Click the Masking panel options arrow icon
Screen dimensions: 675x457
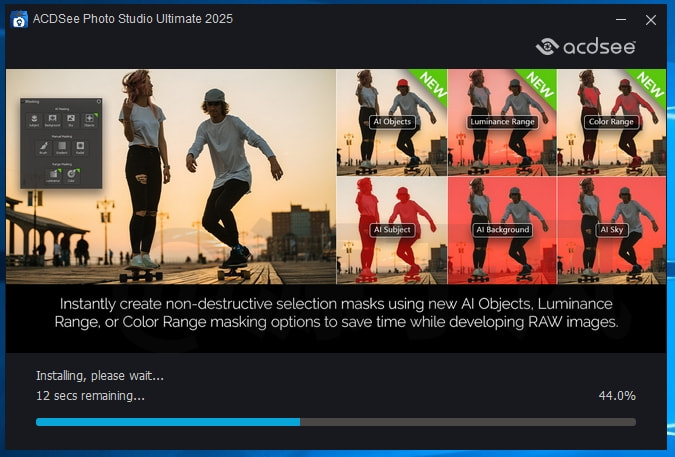pyautogui.click(x=99, y=102)
